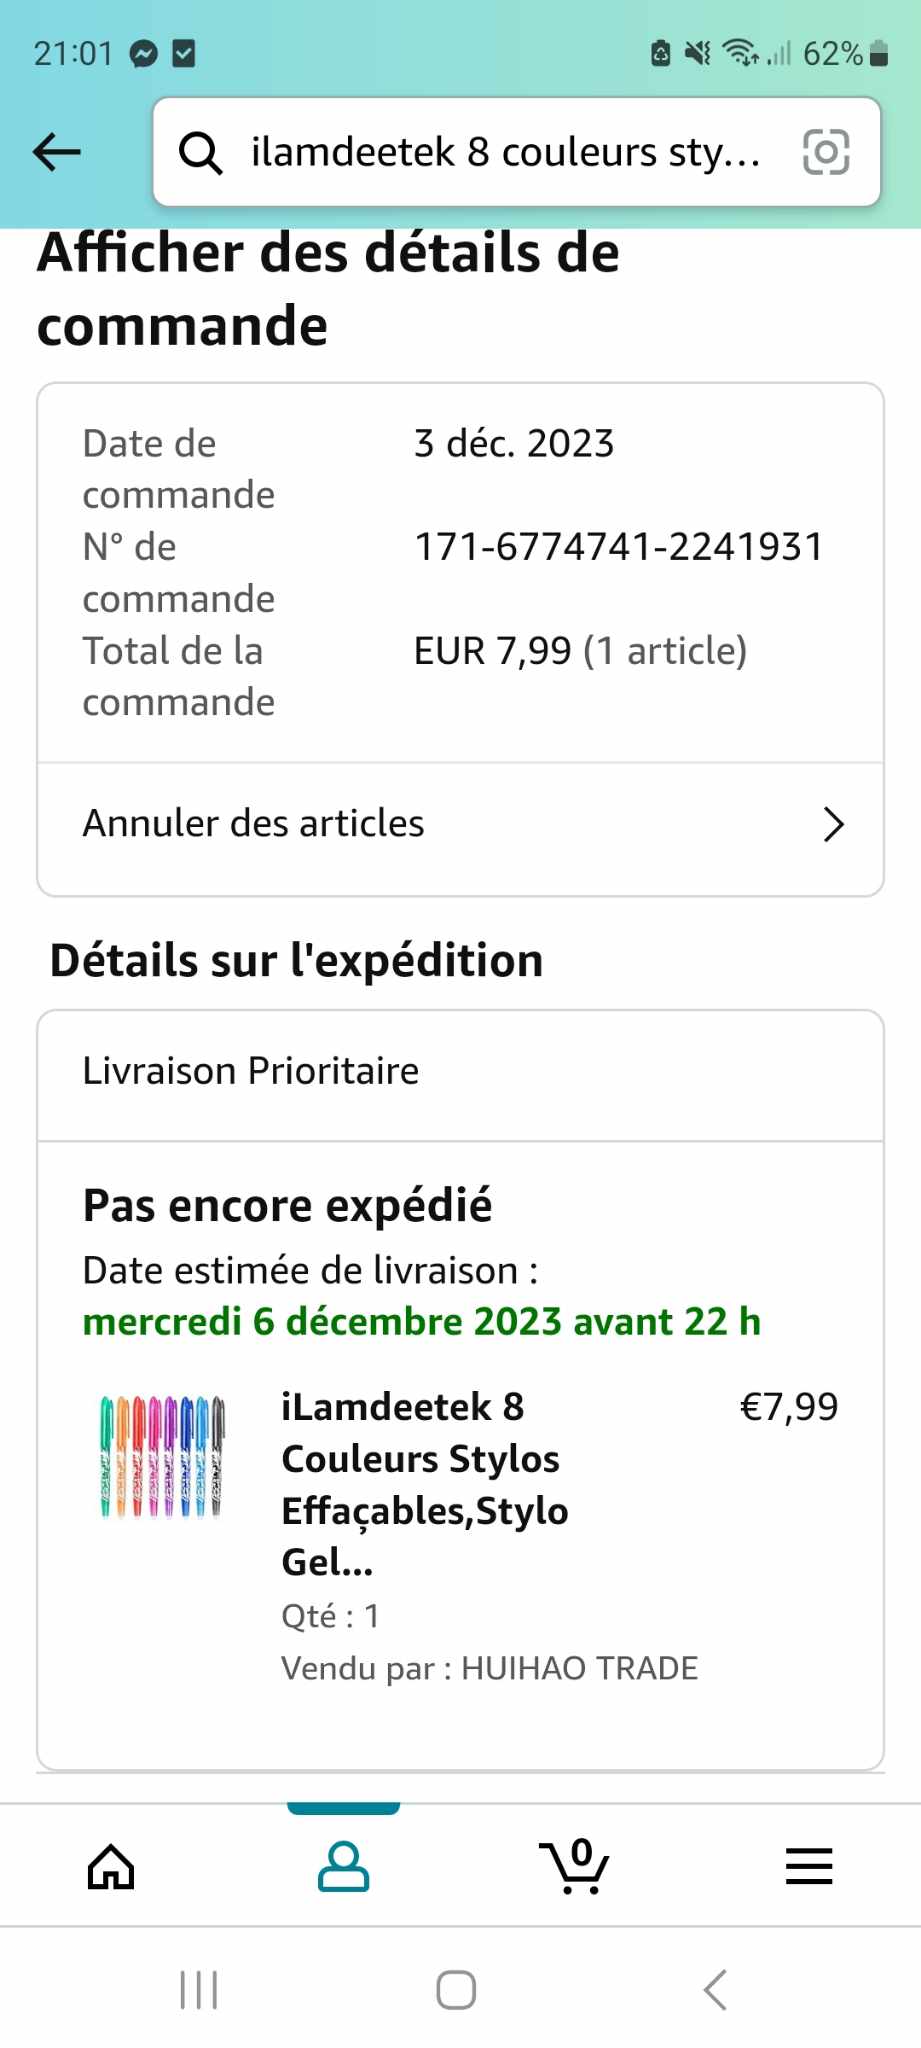Open the shopping cart
The image size is (921, 2048).
tap(574, 1866)
